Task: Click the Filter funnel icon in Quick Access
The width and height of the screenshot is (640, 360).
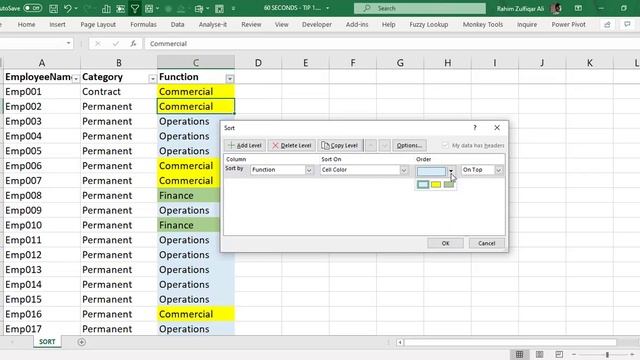Action: click(x=135, y=8)
